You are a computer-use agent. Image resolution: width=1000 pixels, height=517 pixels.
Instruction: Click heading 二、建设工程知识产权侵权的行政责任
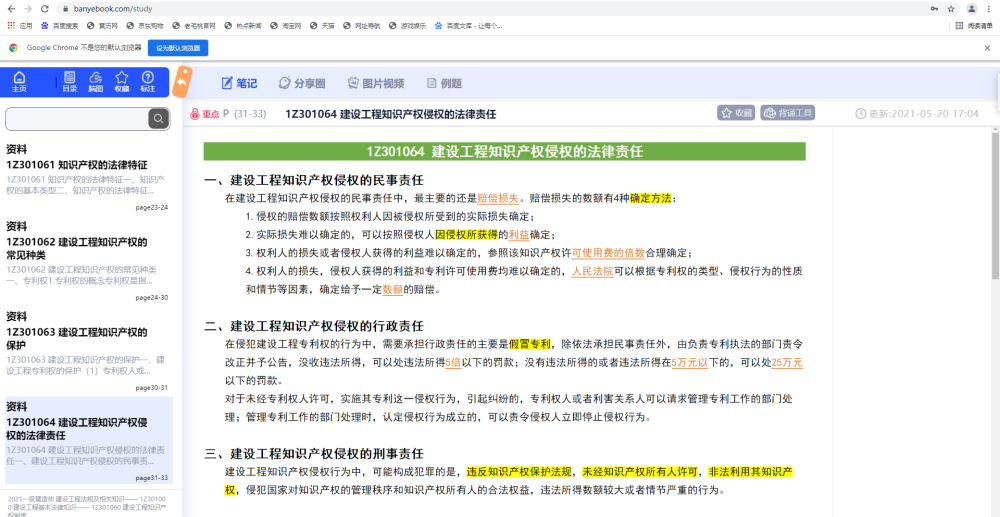[313, 327]
